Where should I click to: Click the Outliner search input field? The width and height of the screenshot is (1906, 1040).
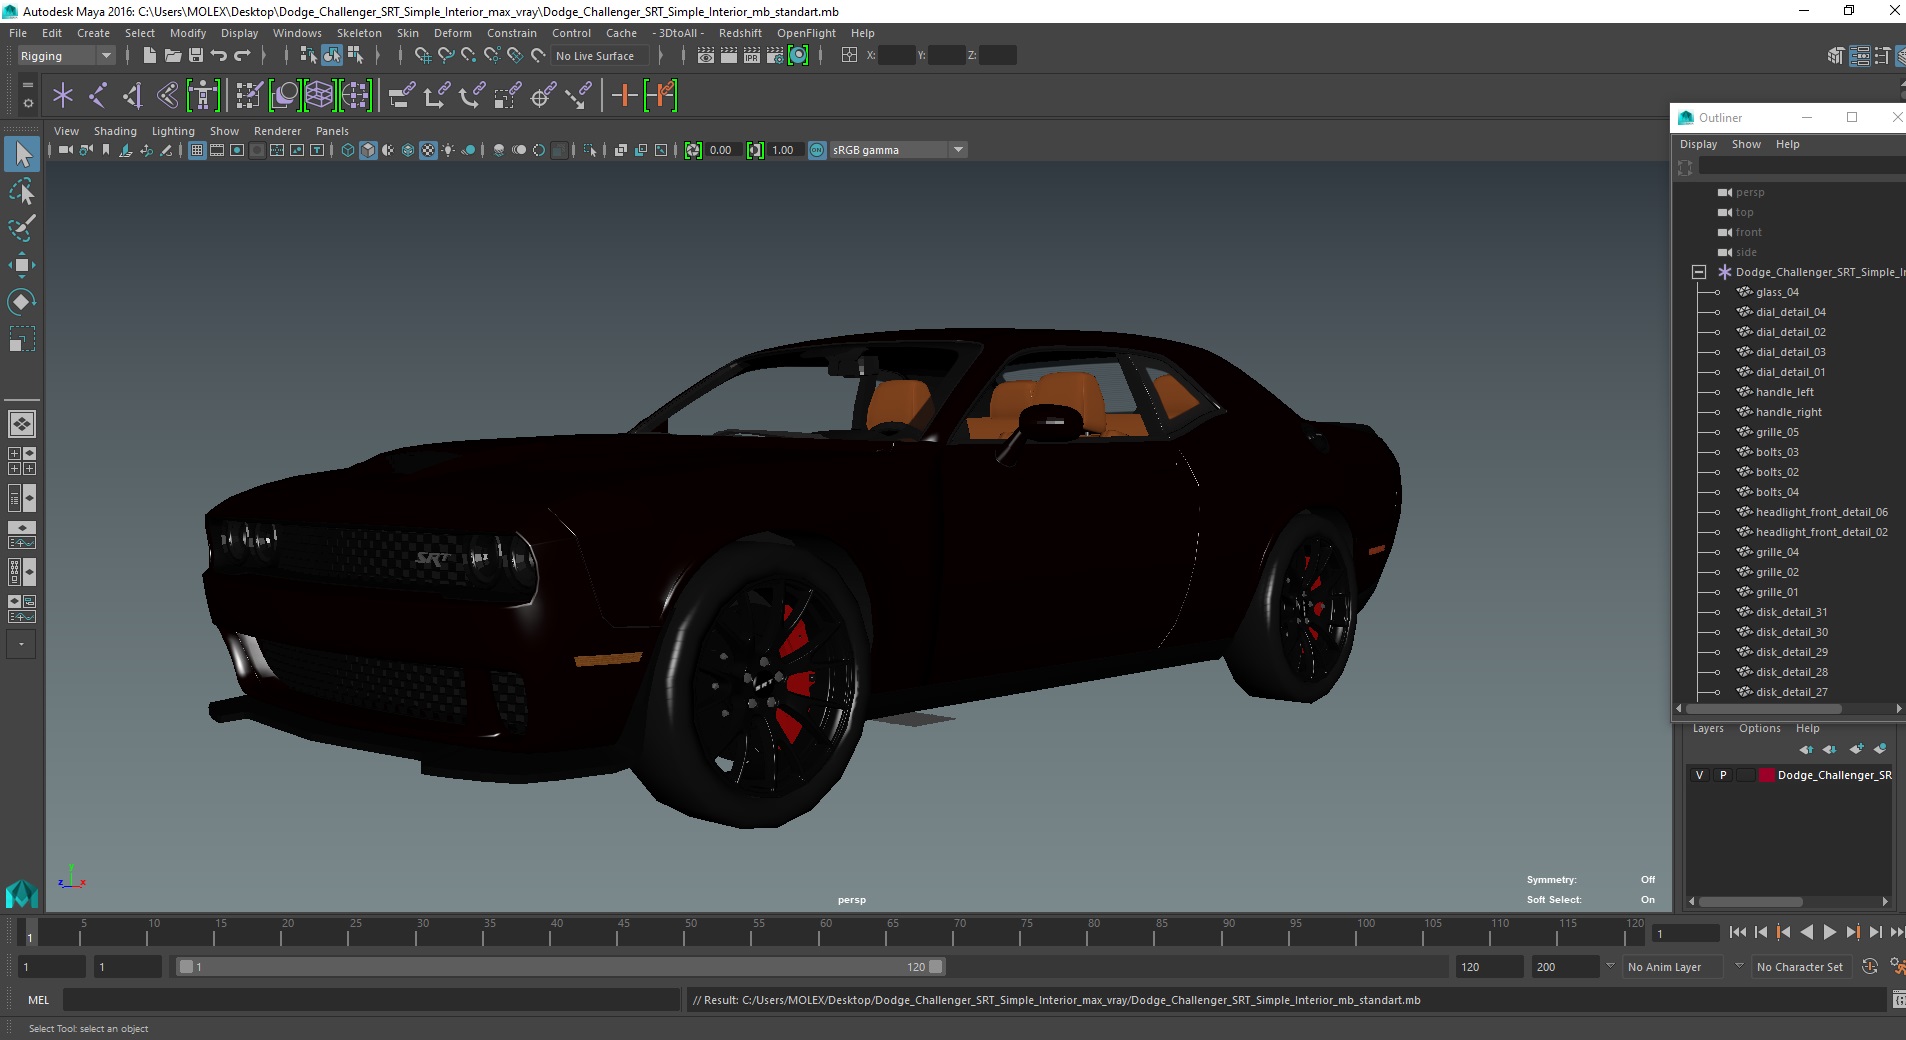click(1802, 166)
